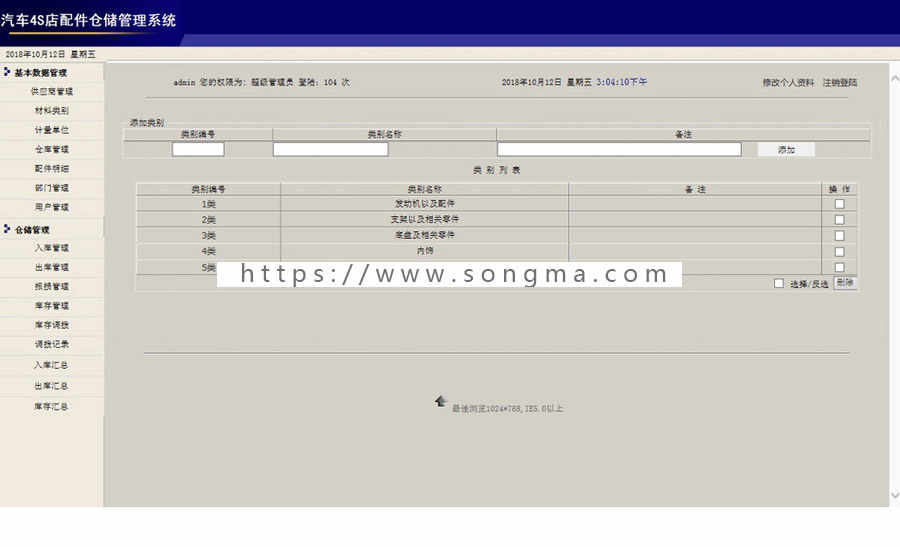Click the 类别列表 table title
The height and width of the screenshot is (547, 900).
tap(496, 170)
